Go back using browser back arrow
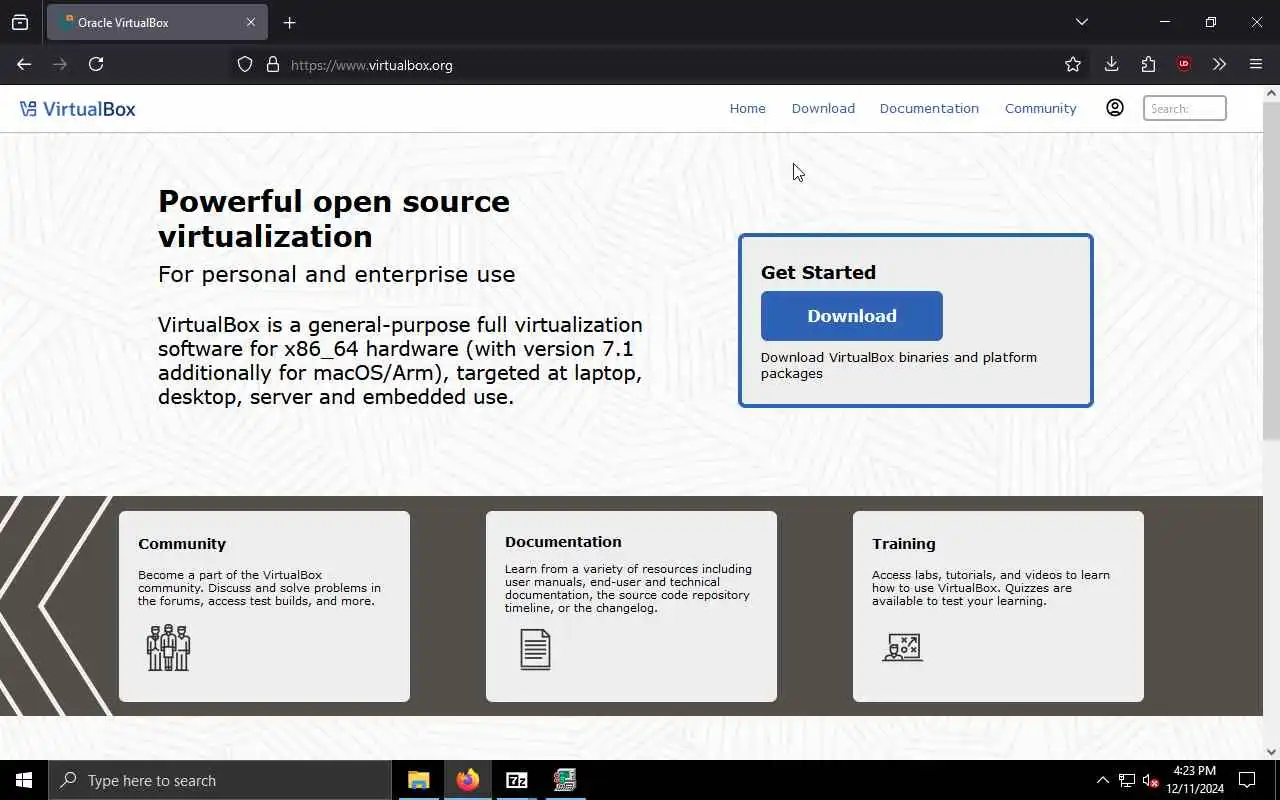Image resolution: width=1280 pixels, height=800 pixels. [24, 64]
